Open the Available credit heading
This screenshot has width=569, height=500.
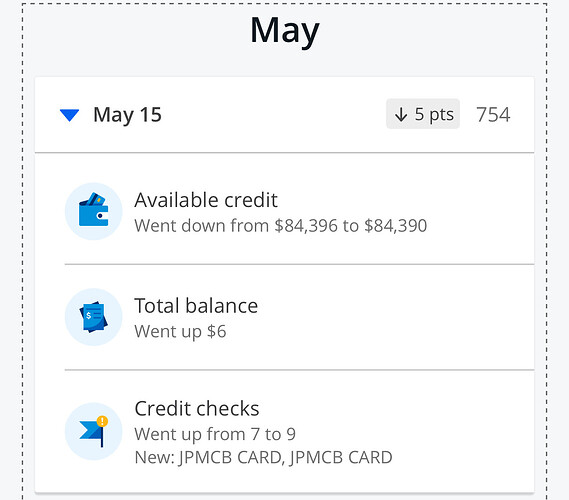point(206,200)
